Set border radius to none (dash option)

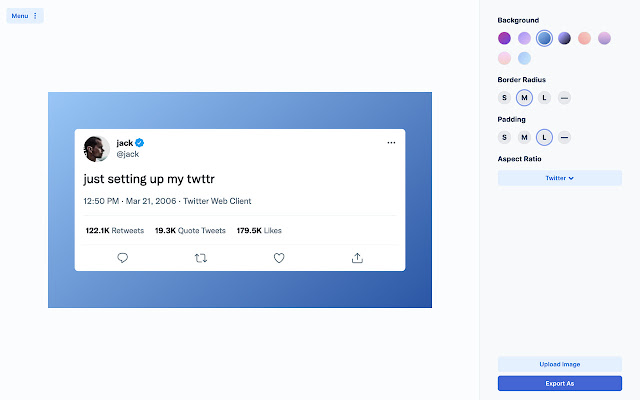[x=564, y=97]
